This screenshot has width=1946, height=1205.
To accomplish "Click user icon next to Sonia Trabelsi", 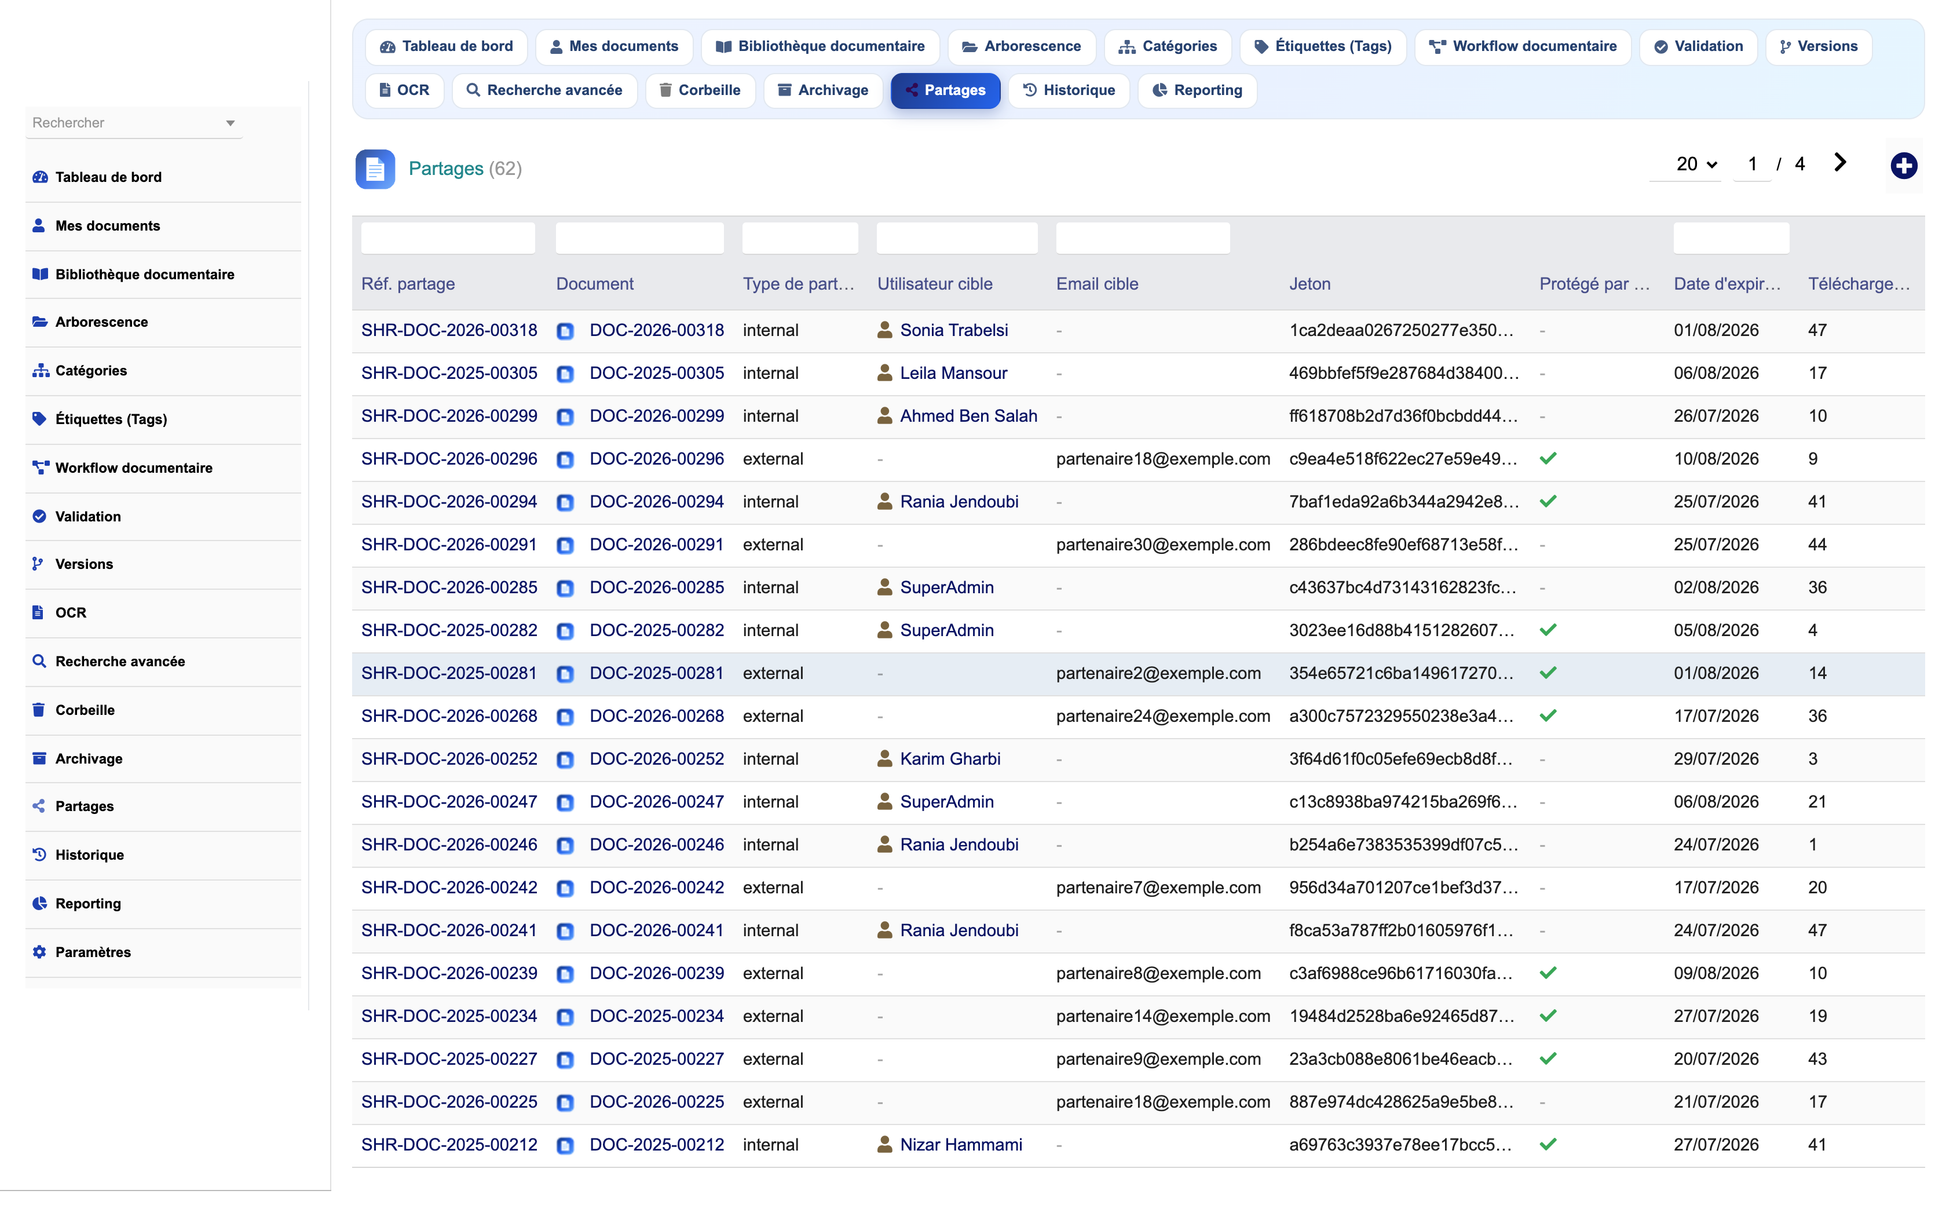I will 884,330.
